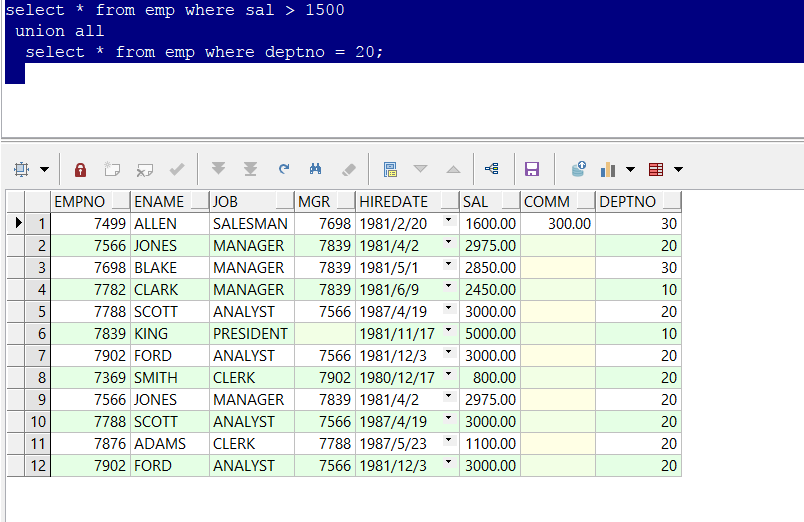
Task: Click the PRESIDENT job cell
Action: point(252,334)
